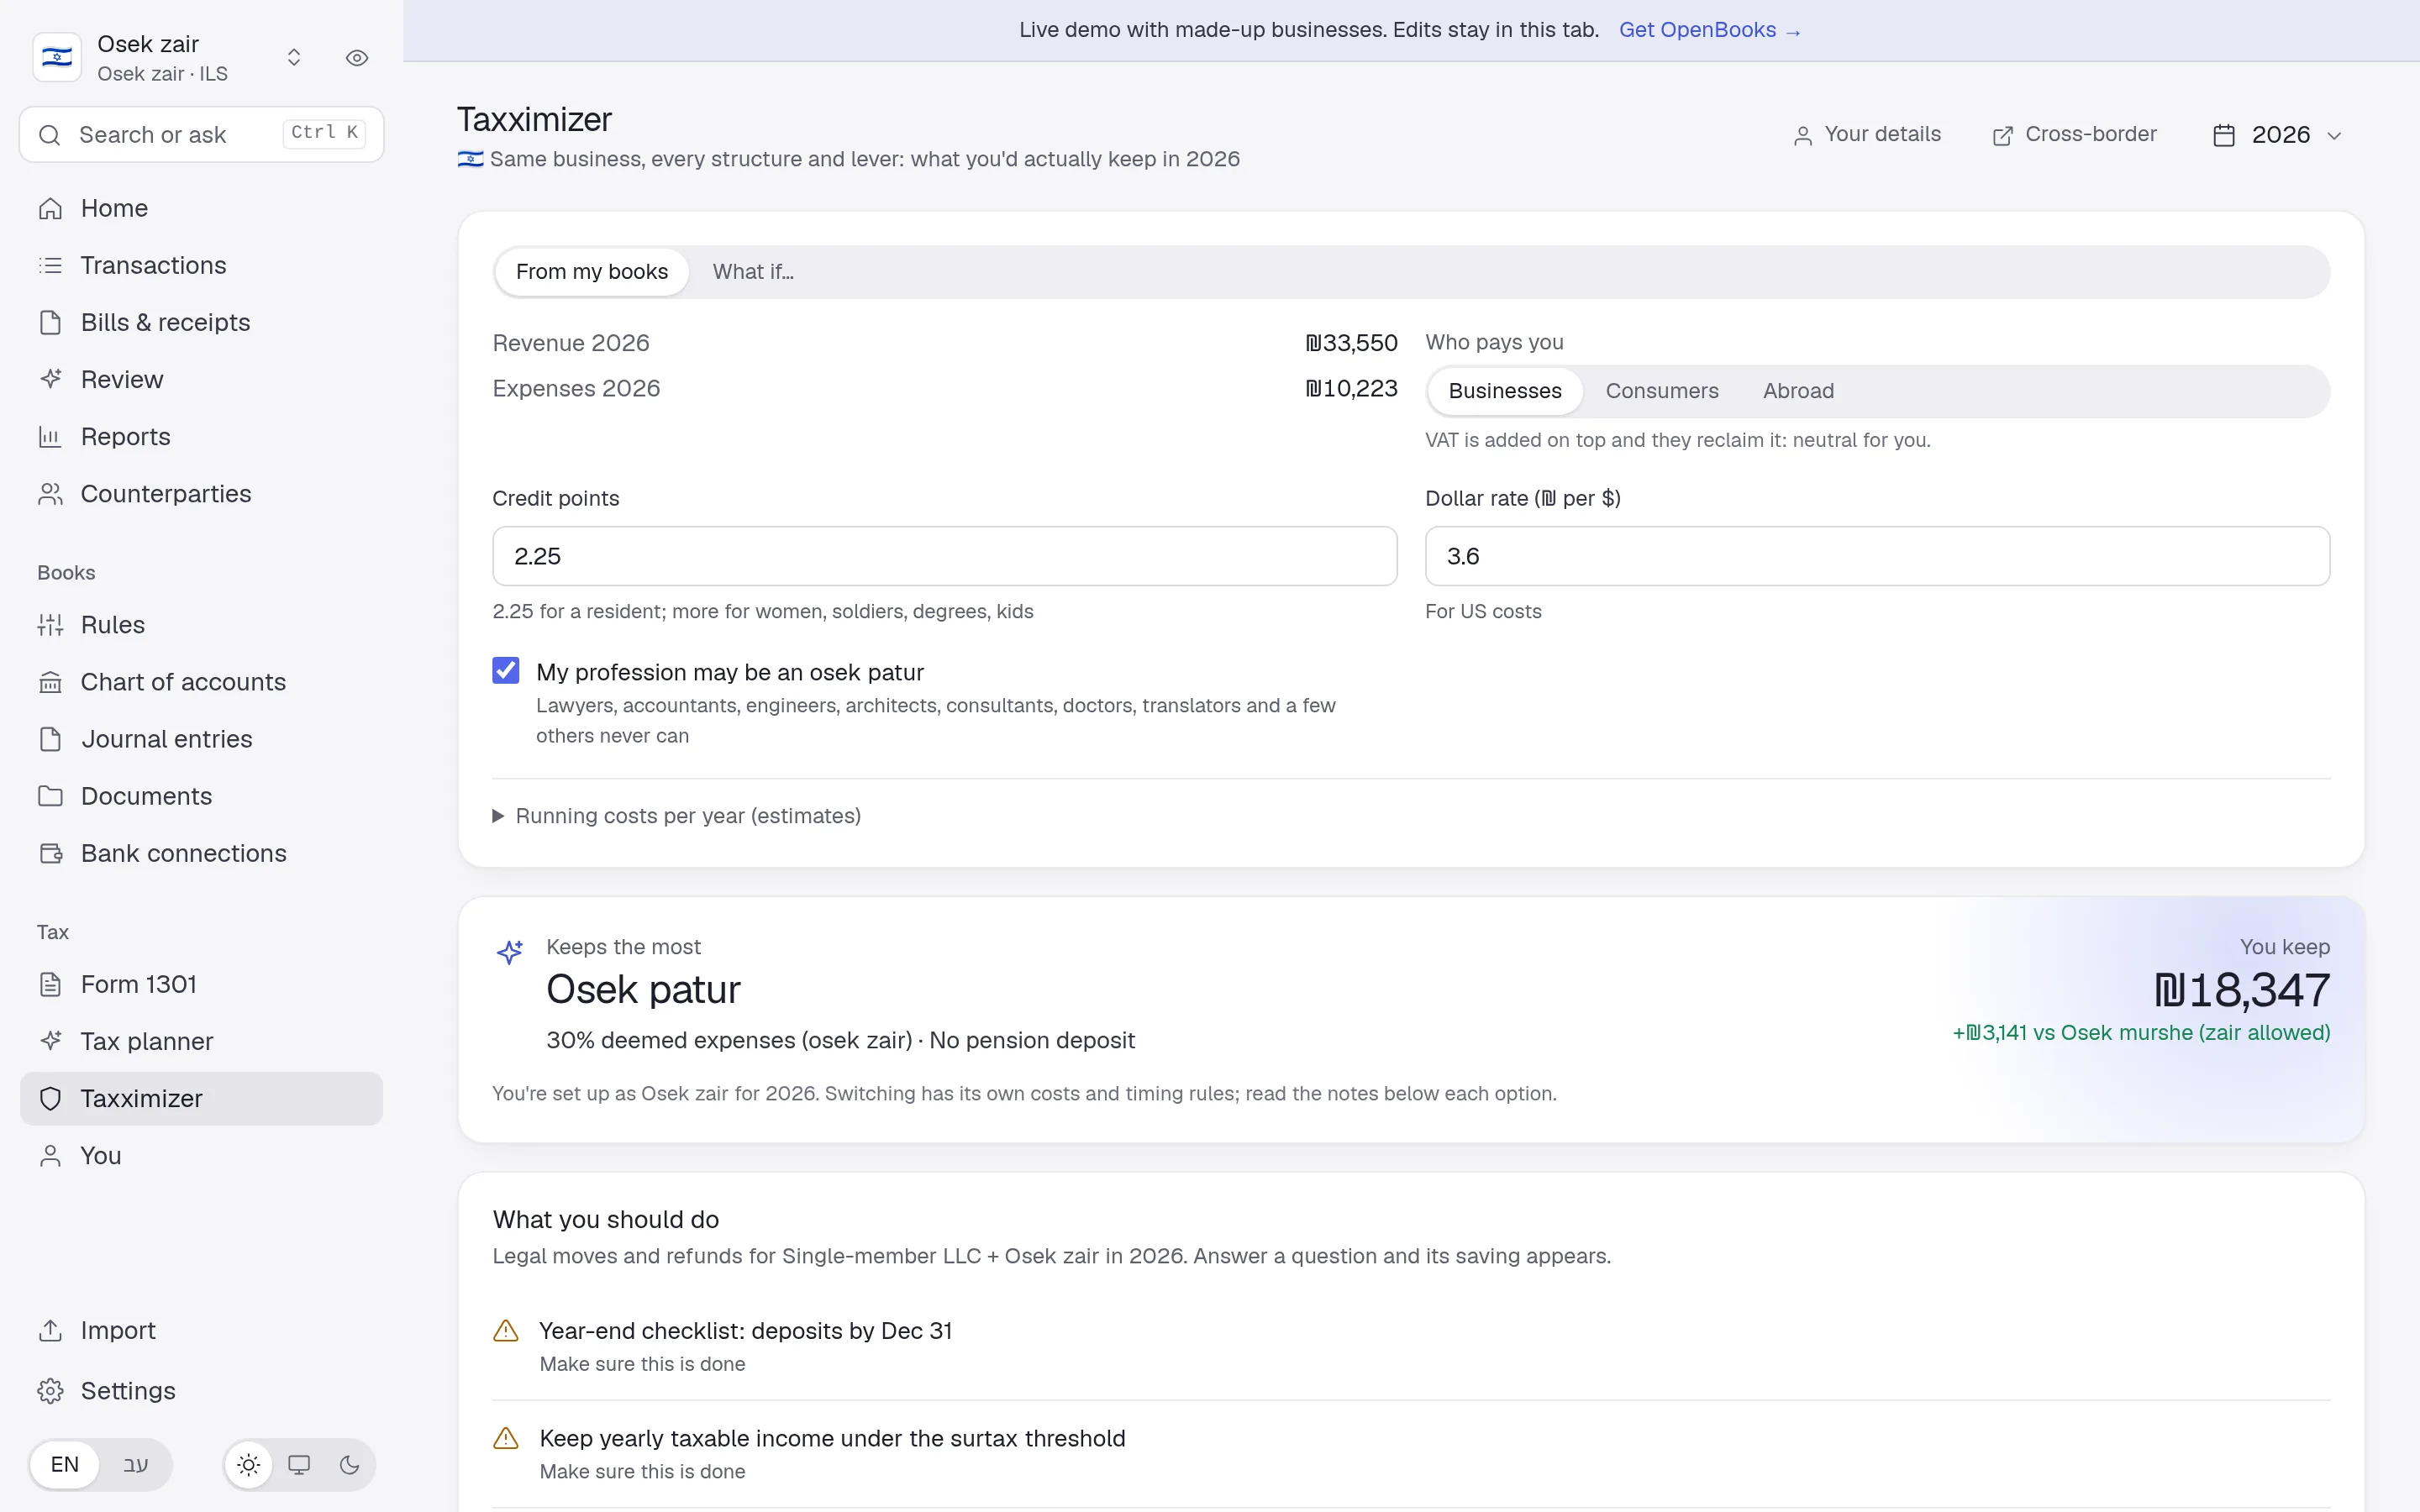Open Settings gear icon
Image resolution: width=2420 pixels, height=1512 pixels.
(50, 1391)
